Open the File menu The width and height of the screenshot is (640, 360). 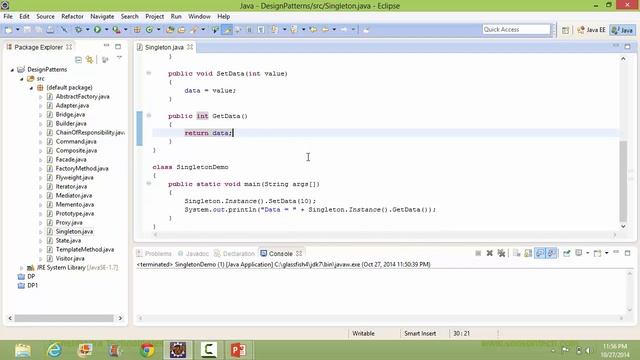click(8, 16)
